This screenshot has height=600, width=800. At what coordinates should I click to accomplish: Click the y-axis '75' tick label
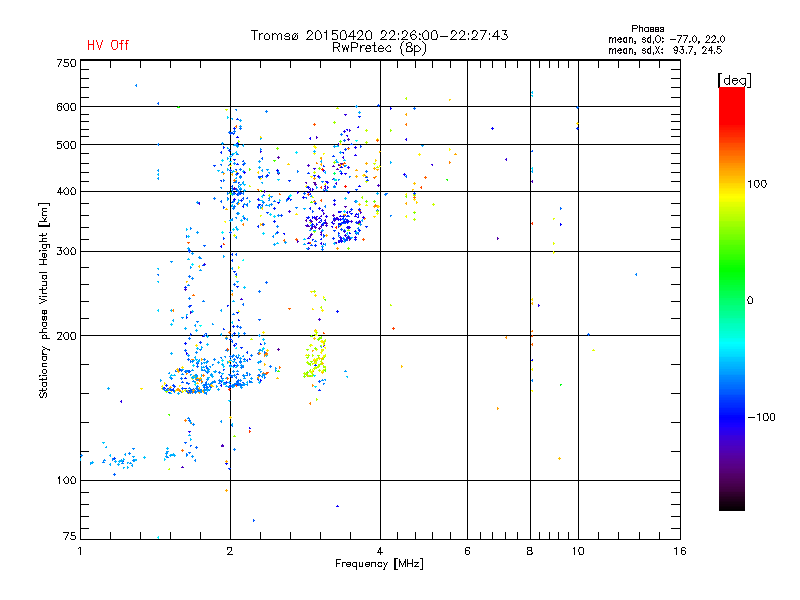[70, 536]
